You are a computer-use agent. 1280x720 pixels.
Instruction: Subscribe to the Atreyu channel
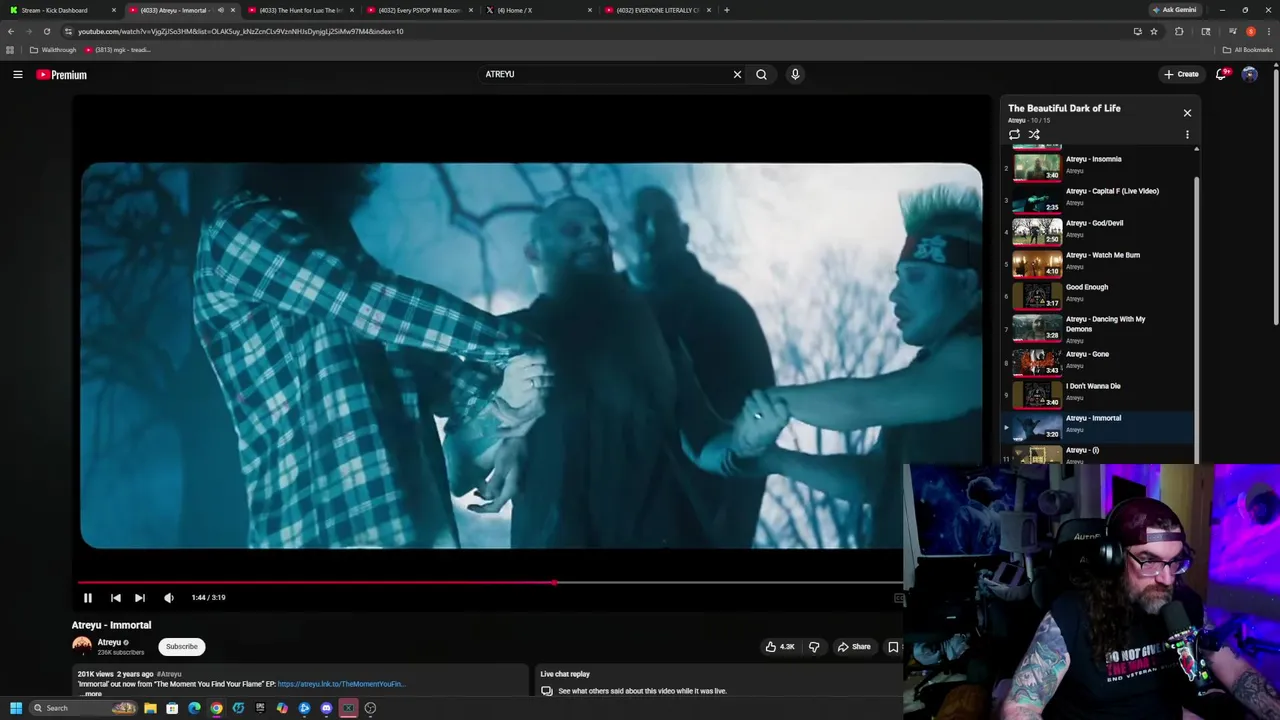tap(182, 646)
